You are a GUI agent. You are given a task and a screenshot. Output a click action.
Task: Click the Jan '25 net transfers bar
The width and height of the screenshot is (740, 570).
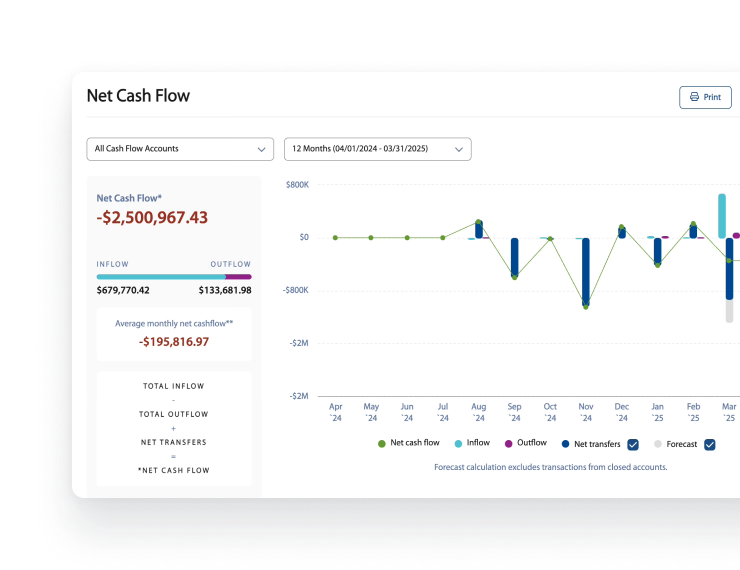tap(657, 251)
